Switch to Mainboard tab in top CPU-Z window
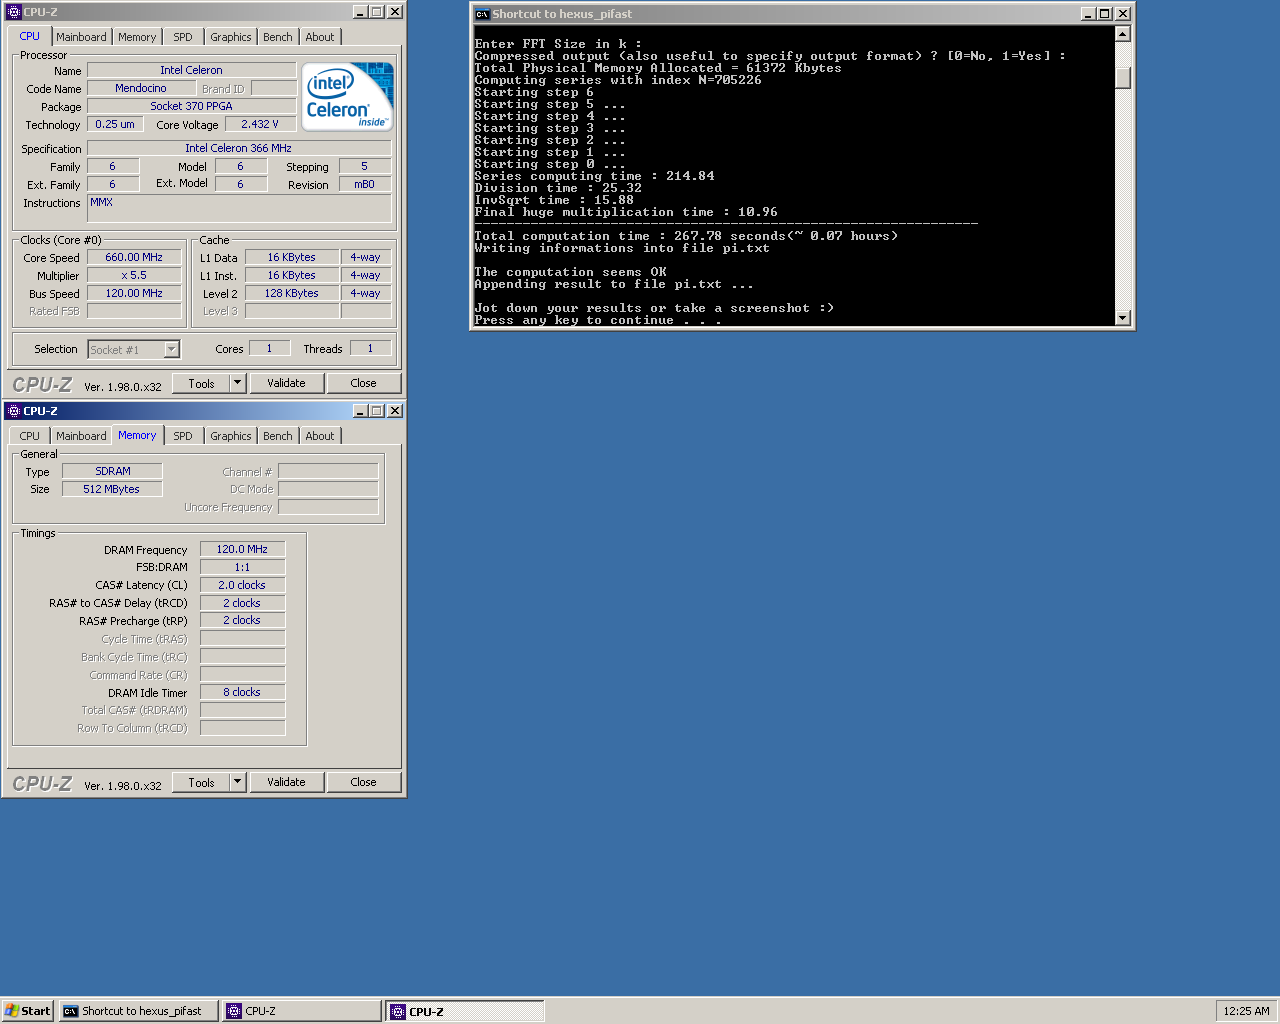This screenshot has width=1280, height=1024. point(81,37)
